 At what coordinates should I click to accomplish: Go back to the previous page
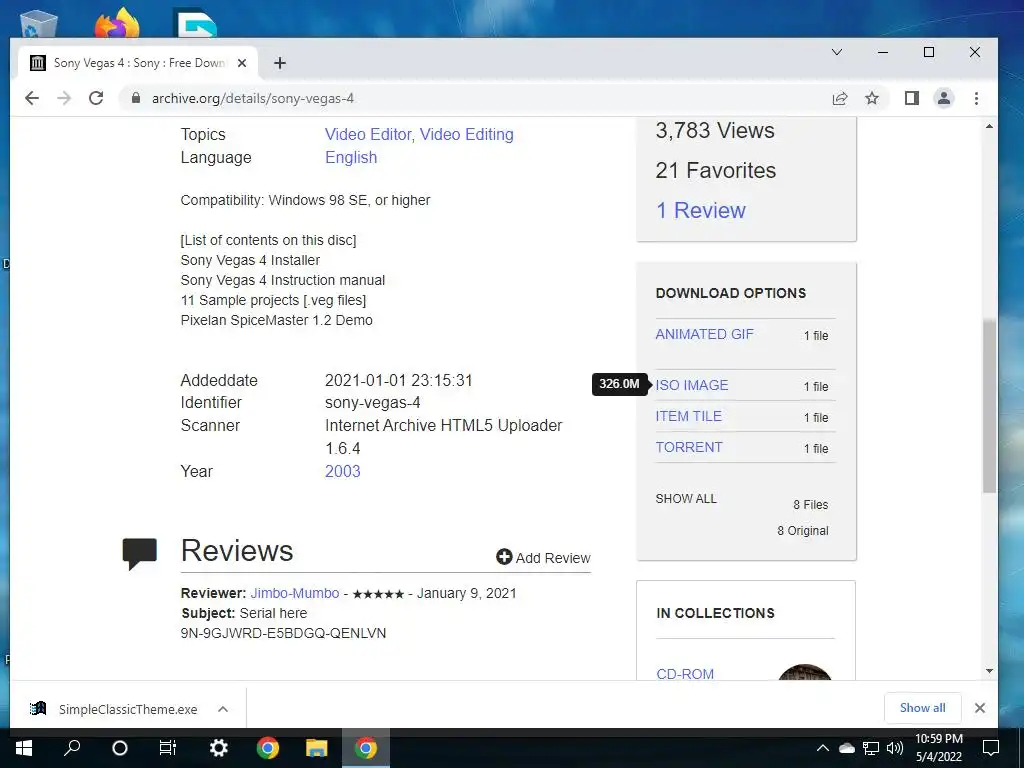[x=32, y=99]
